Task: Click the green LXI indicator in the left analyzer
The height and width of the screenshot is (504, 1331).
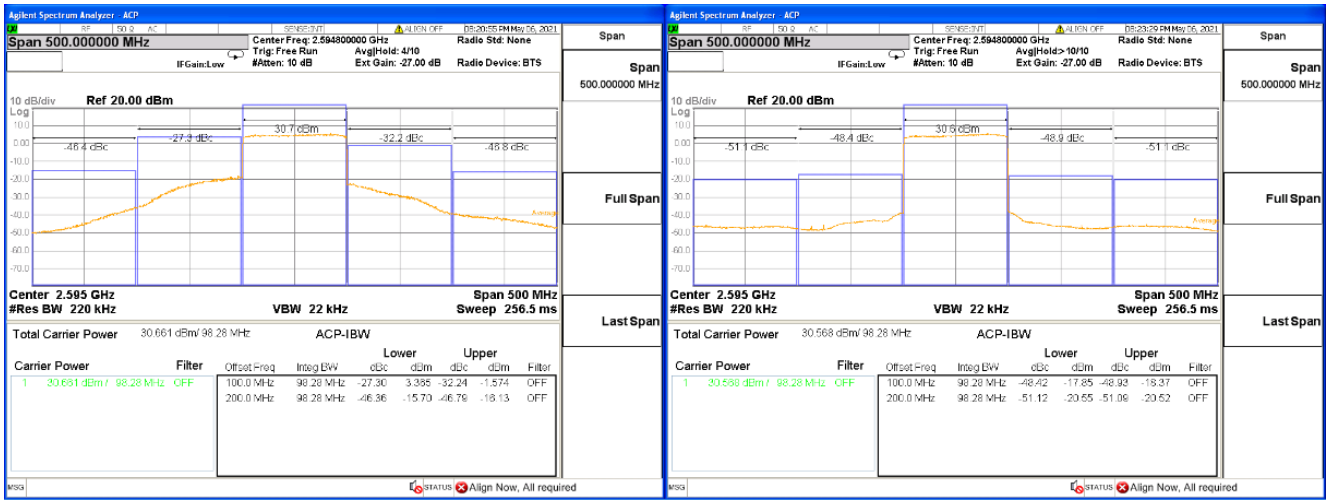Action: tap(12, 29)
